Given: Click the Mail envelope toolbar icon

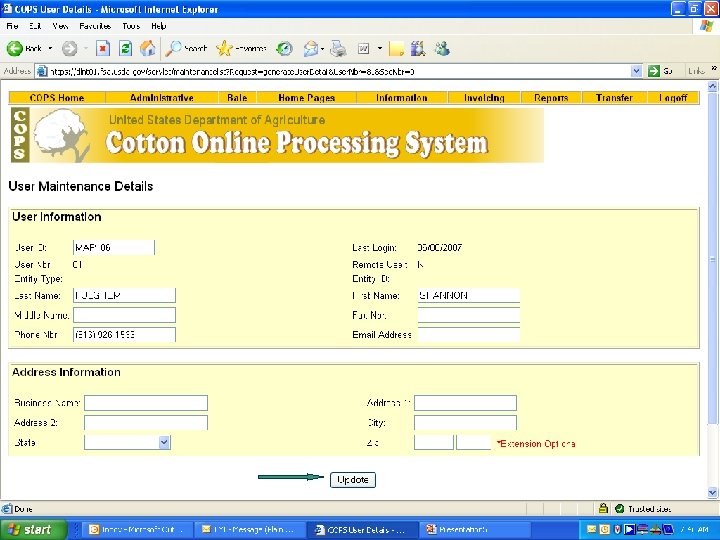Looking at the screenshot, I should tap(311, 48).
